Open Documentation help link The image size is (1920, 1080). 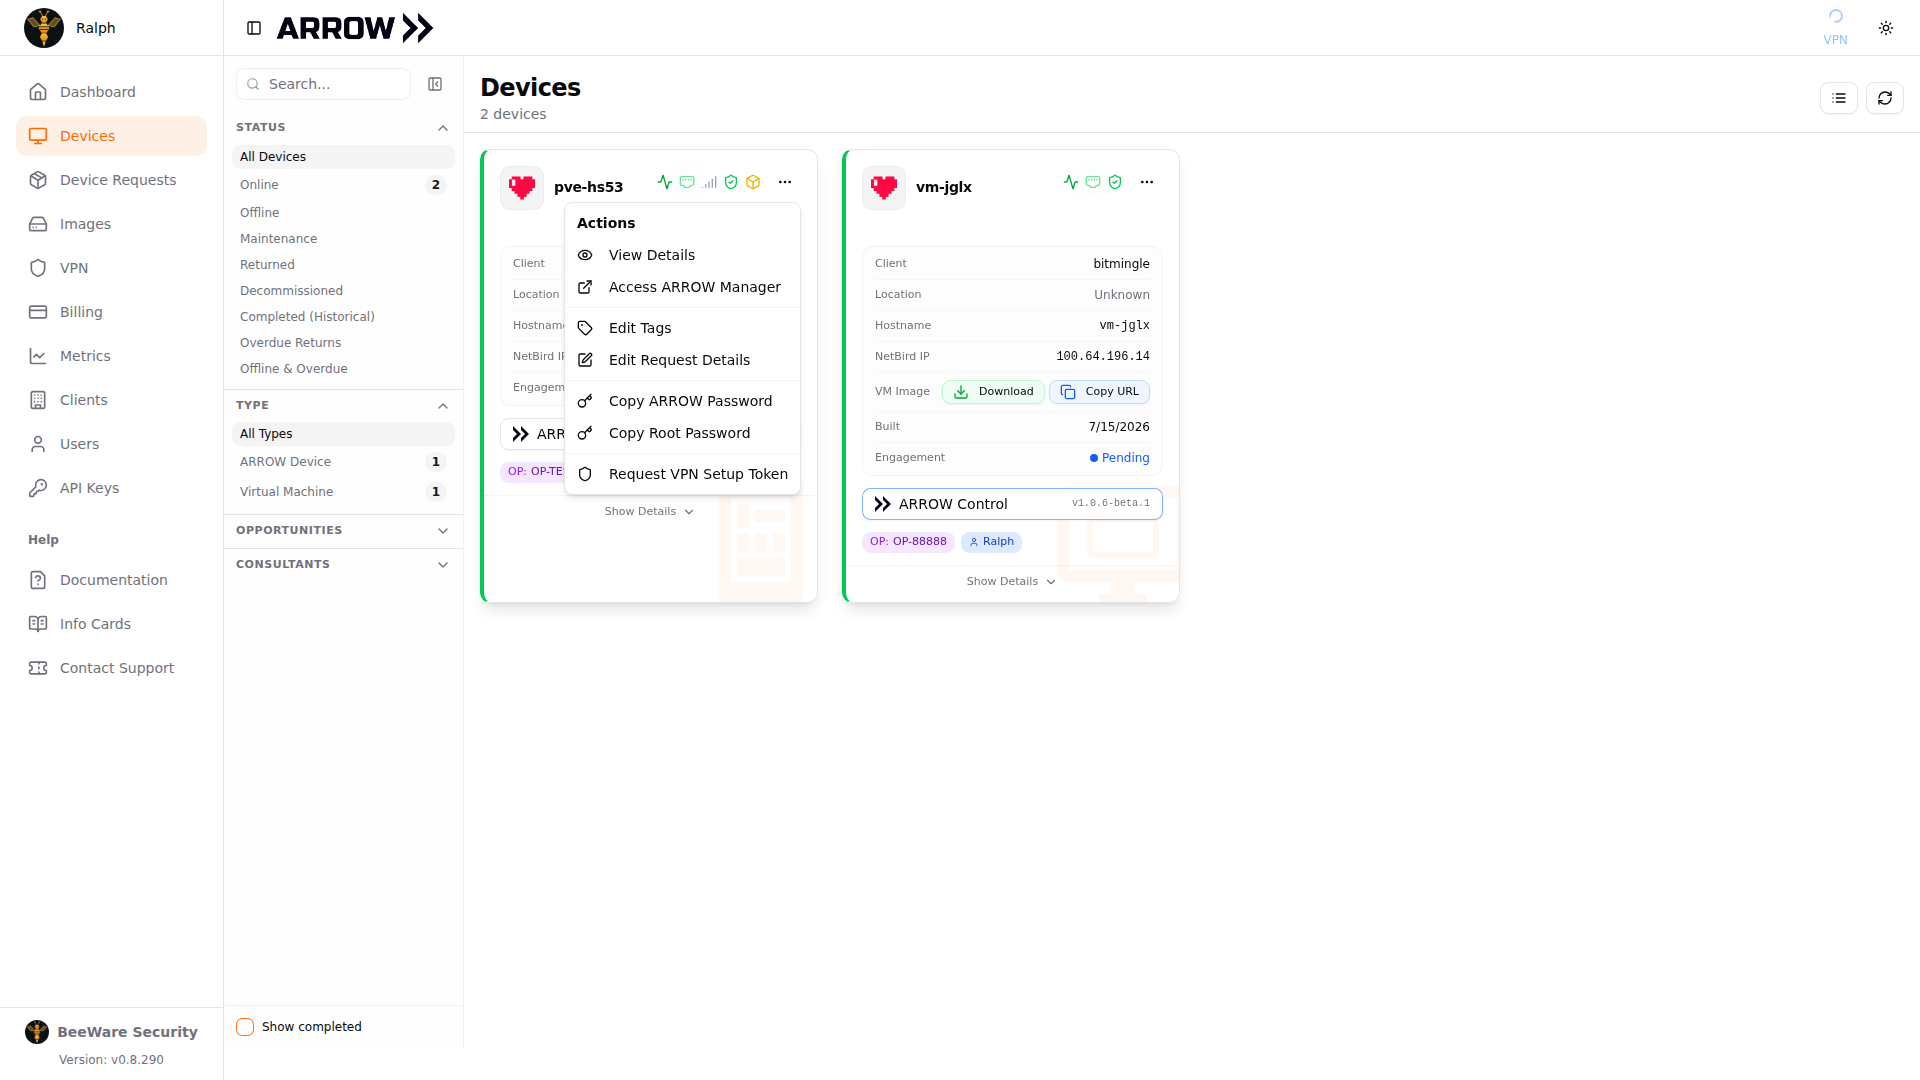coord(111,580)
